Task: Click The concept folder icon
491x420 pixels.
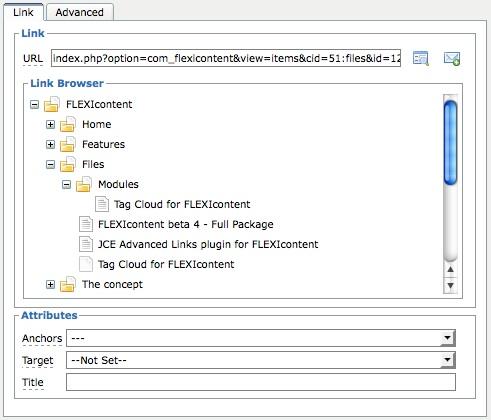Action: click(x=68, y=284)
